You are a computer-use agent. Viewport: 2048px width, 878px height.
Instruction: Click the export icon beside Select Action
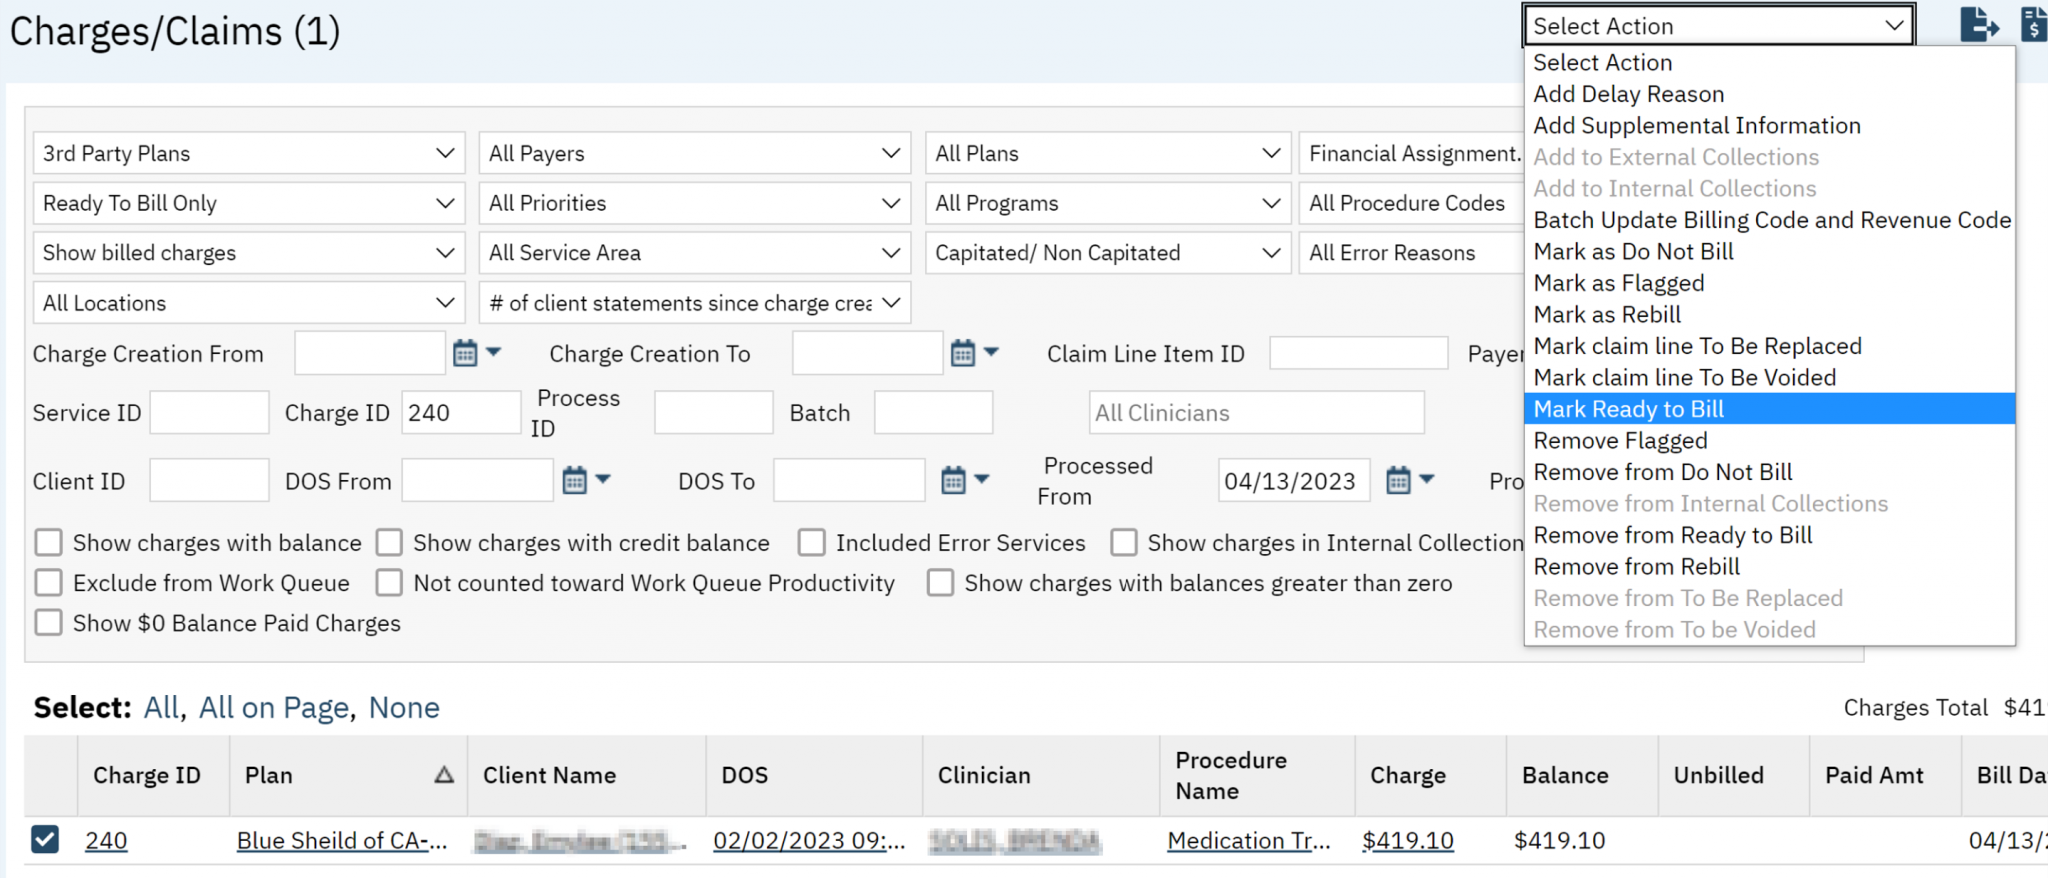[1978, 24]
